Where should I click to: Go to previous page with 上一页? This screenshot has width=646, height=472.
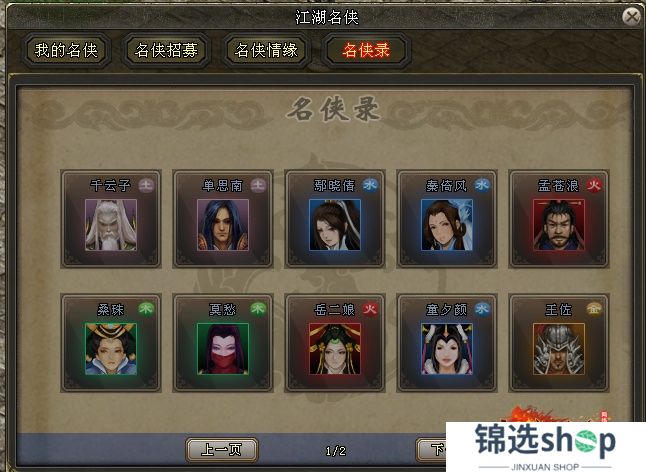coord(222,449)
